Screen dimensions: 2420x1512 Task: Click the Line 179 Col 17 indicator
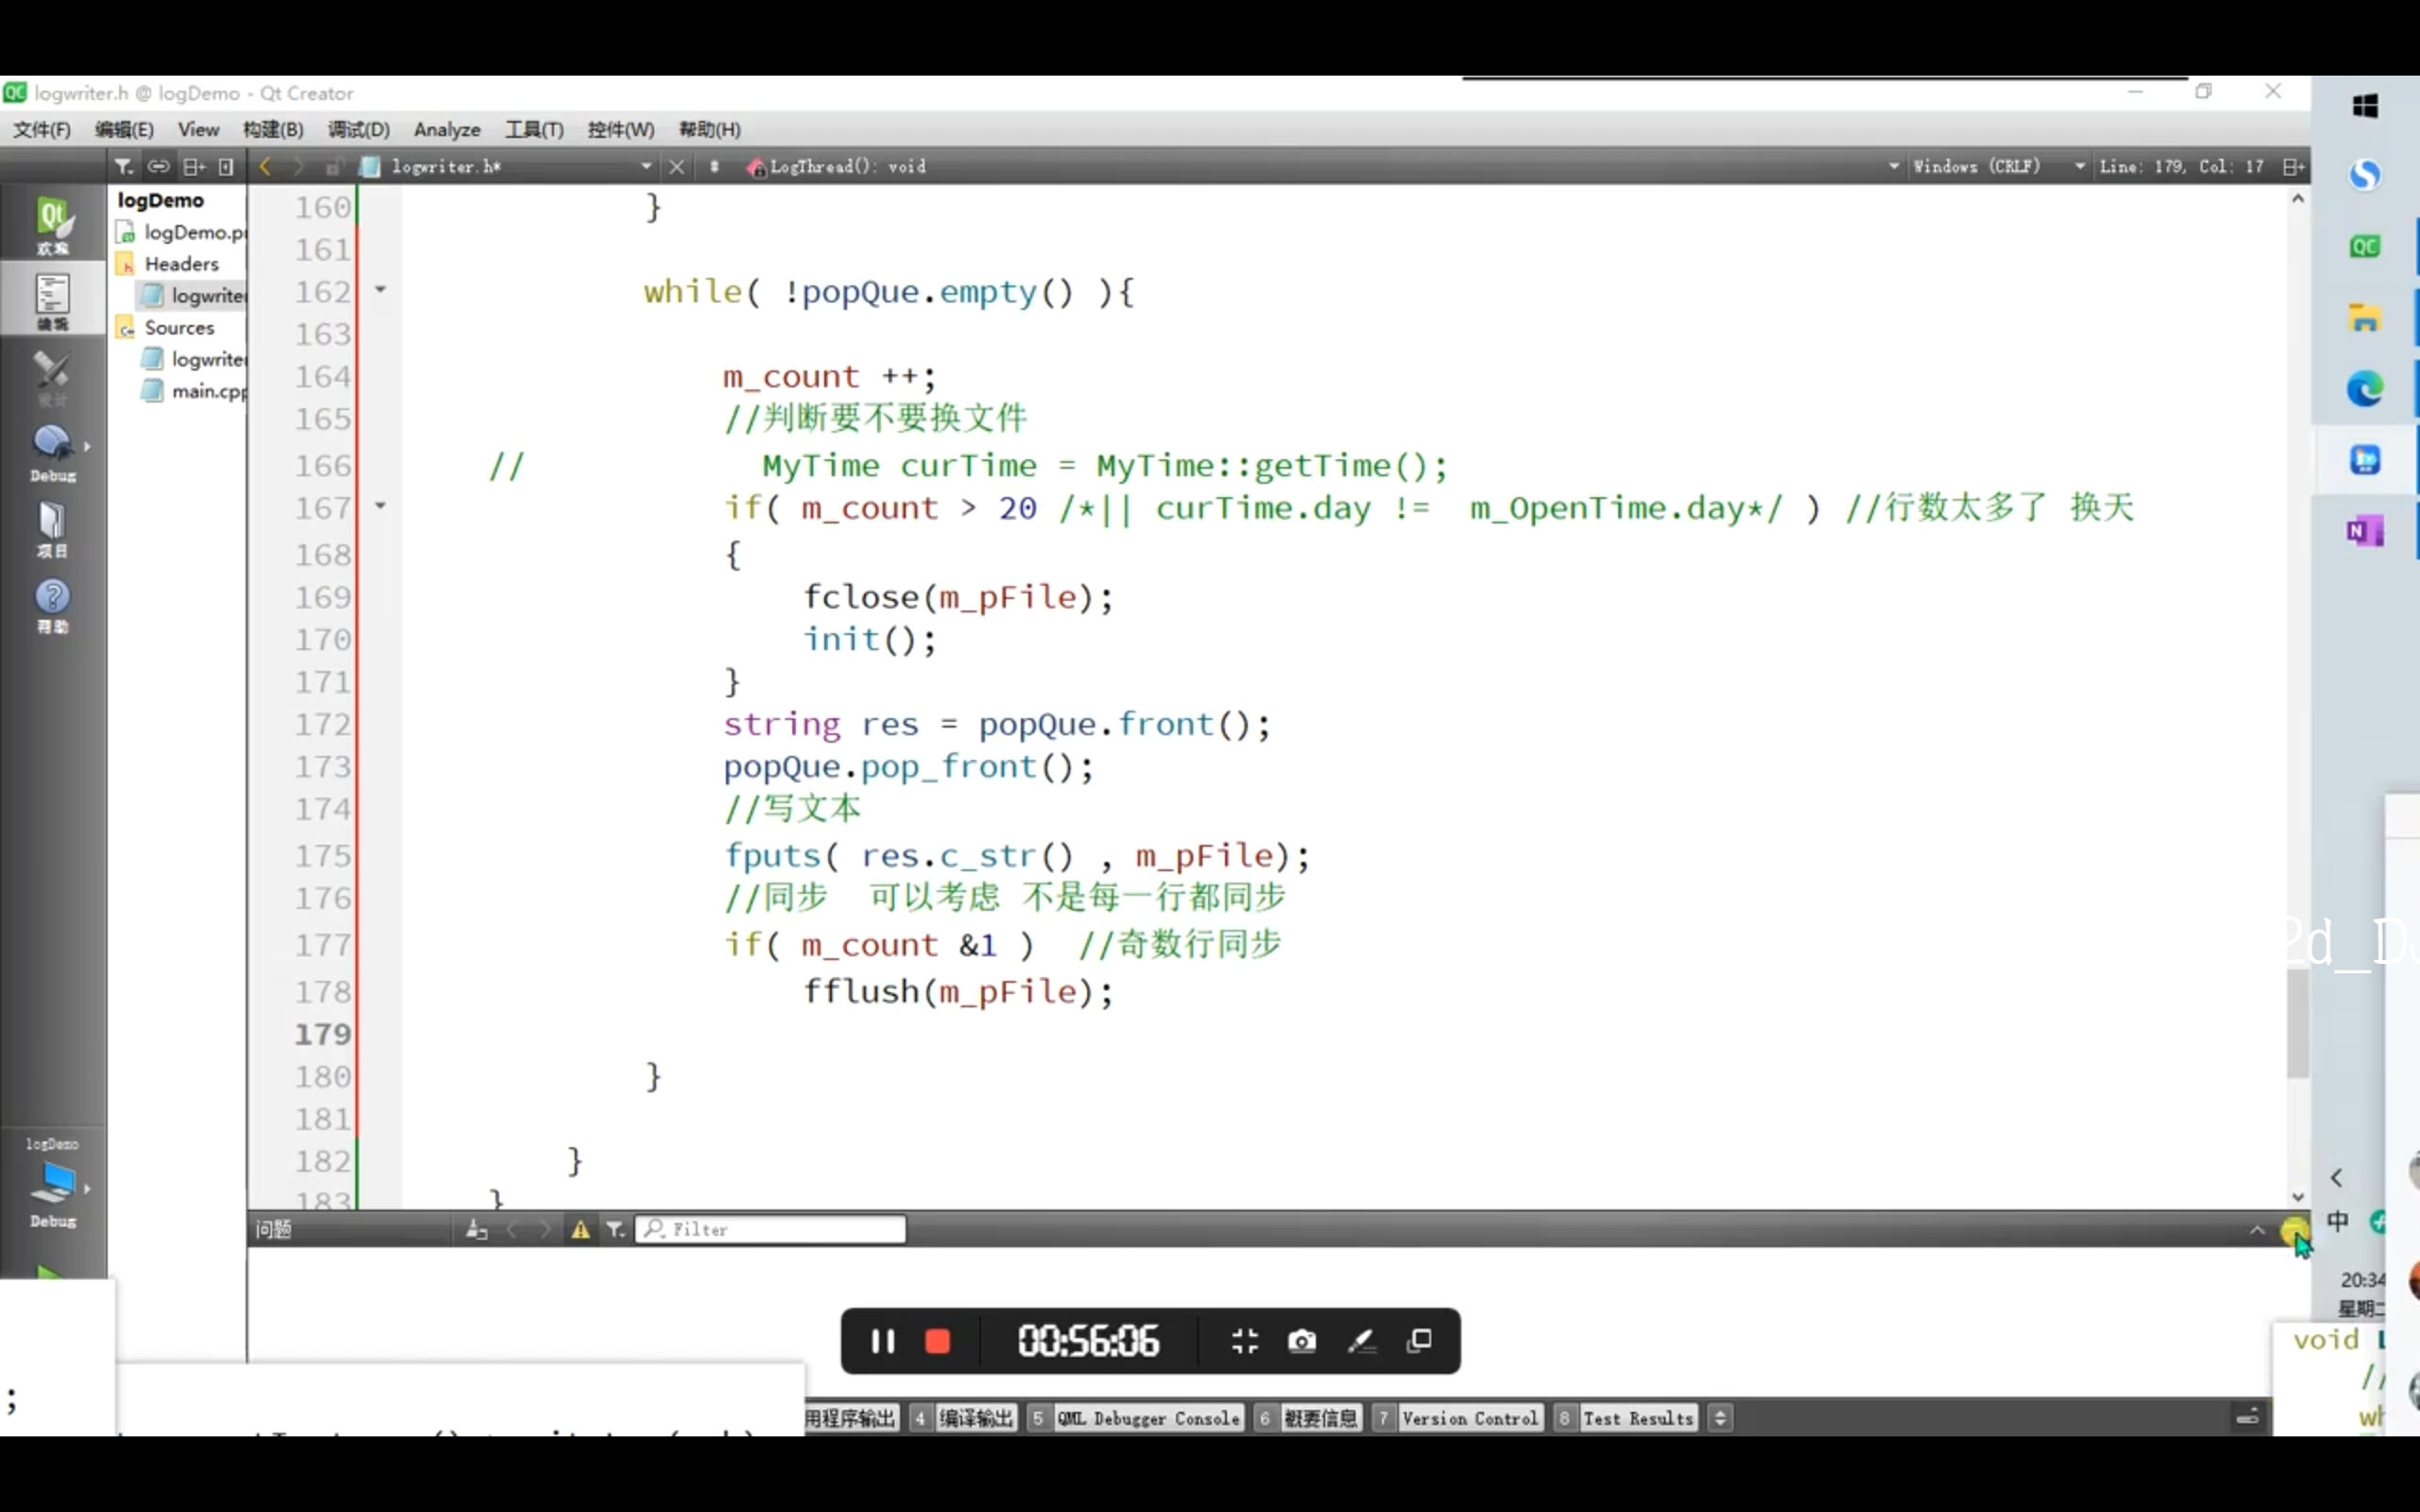coord(2181,166)
